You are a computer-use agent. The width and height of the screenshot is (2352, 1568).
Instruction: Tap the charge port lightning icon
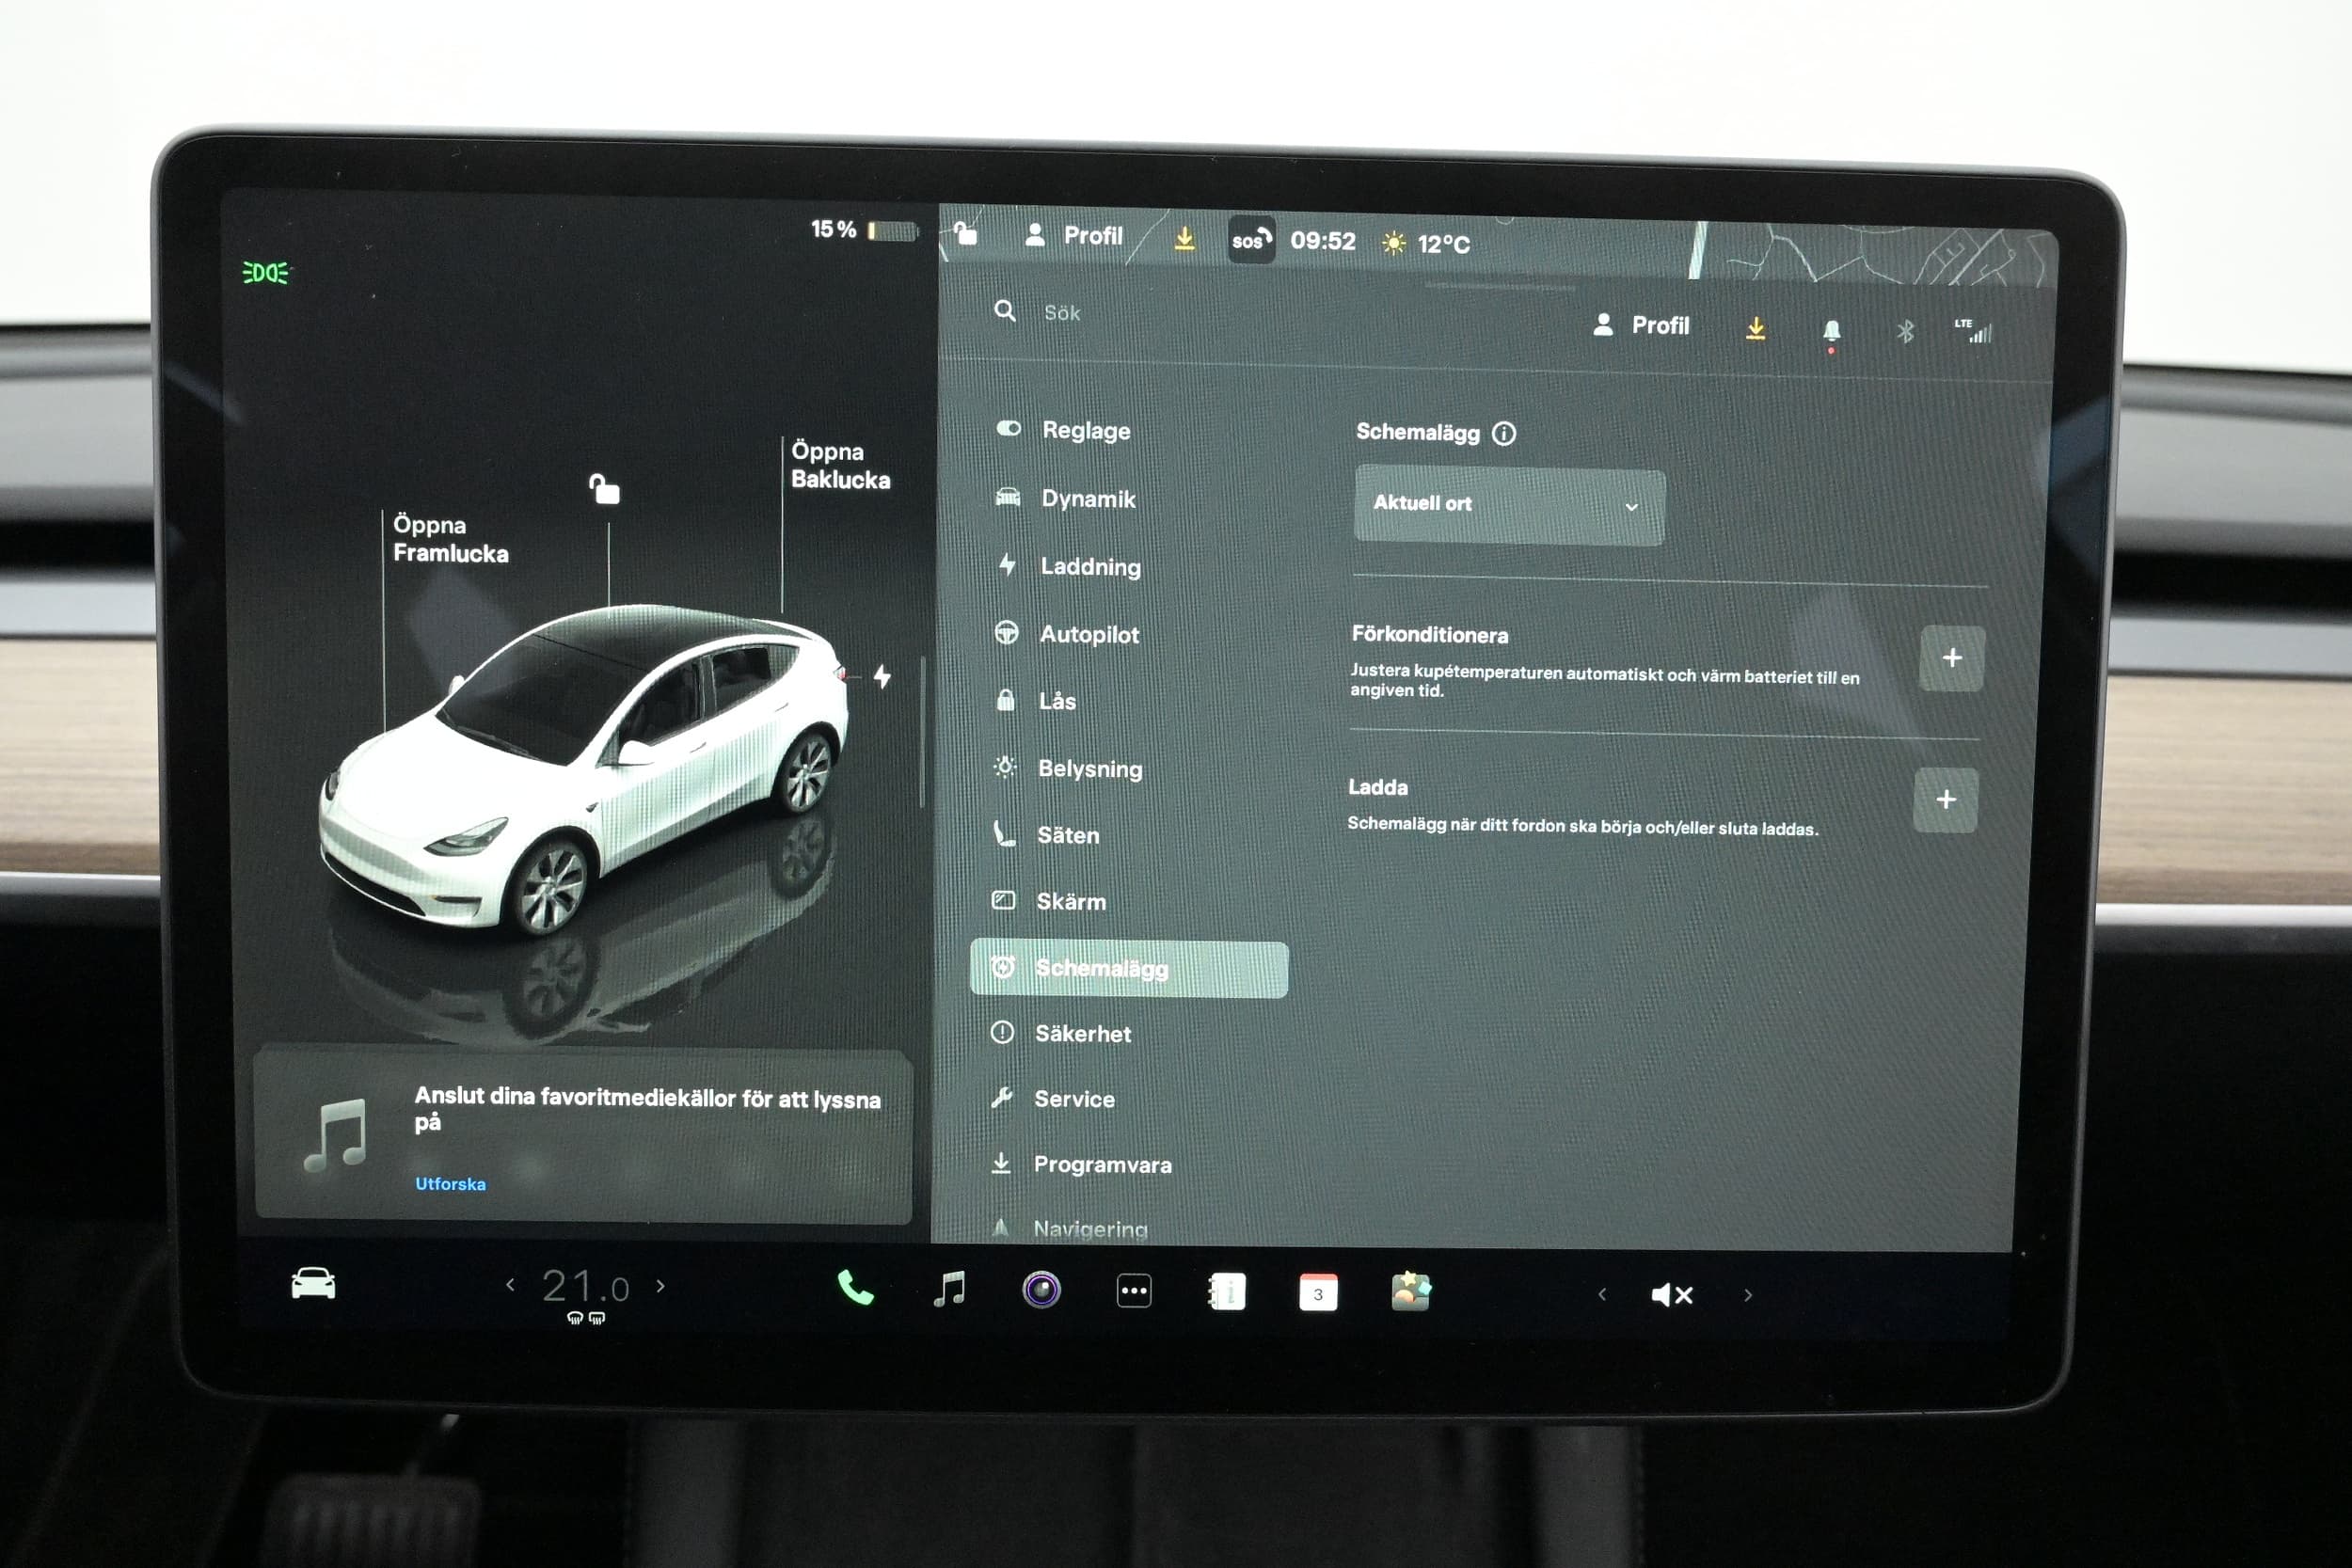[x=882, y=676]
